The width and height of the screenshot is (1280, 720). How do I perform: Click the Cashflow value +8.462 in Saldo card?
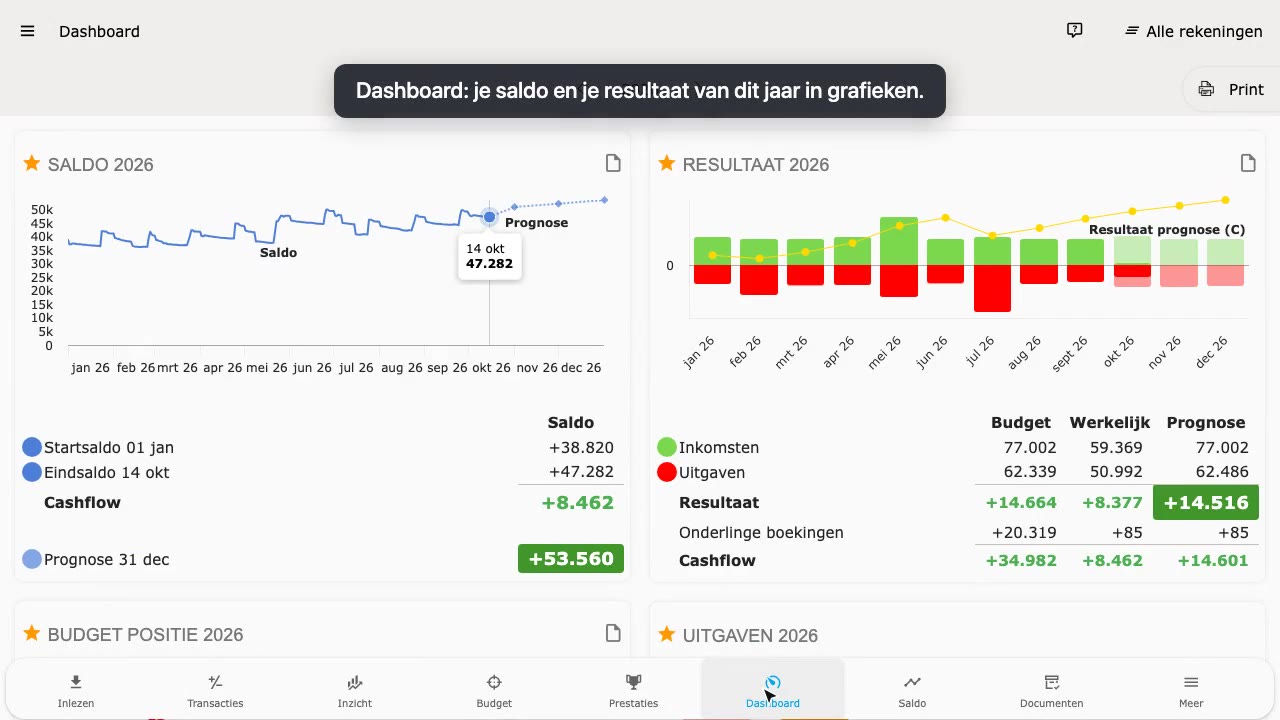(577, 502)
